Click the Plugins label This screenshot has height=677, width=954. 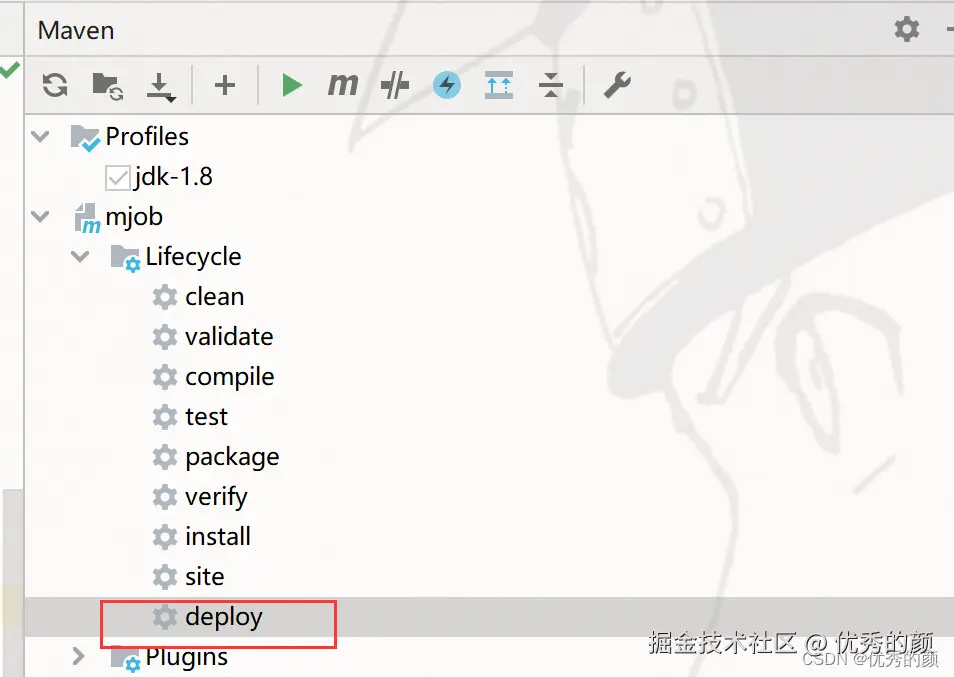point(187,658)
